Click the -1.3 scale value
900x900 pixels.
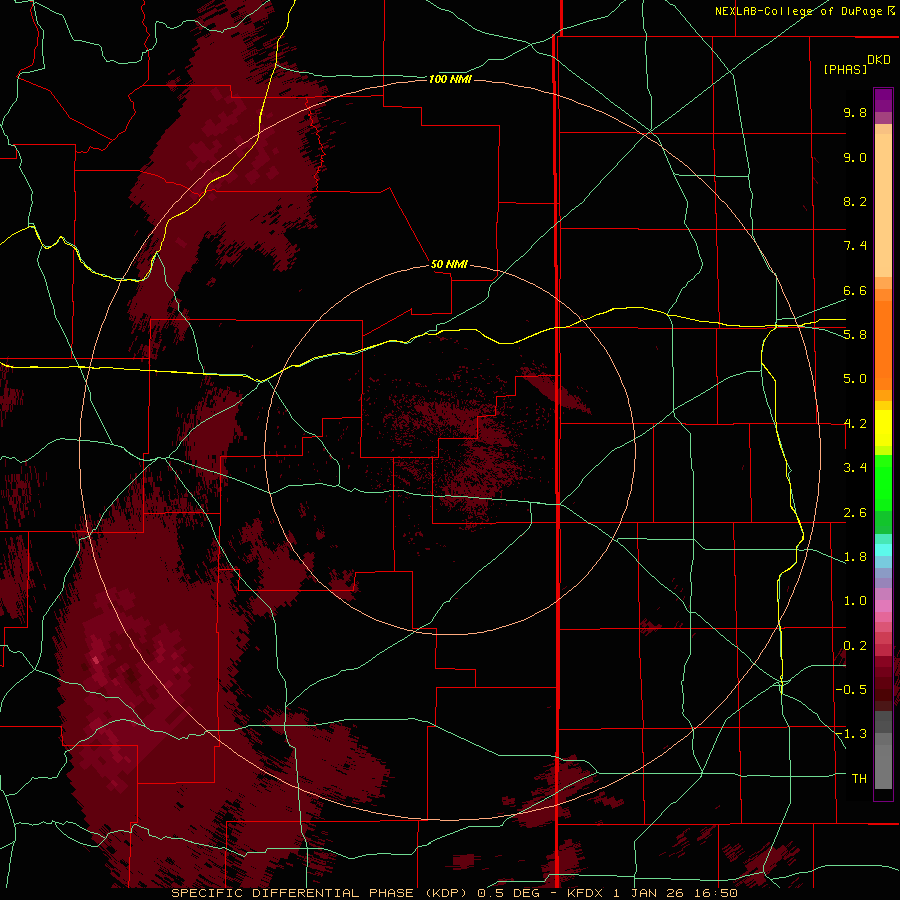pos(851,734)
